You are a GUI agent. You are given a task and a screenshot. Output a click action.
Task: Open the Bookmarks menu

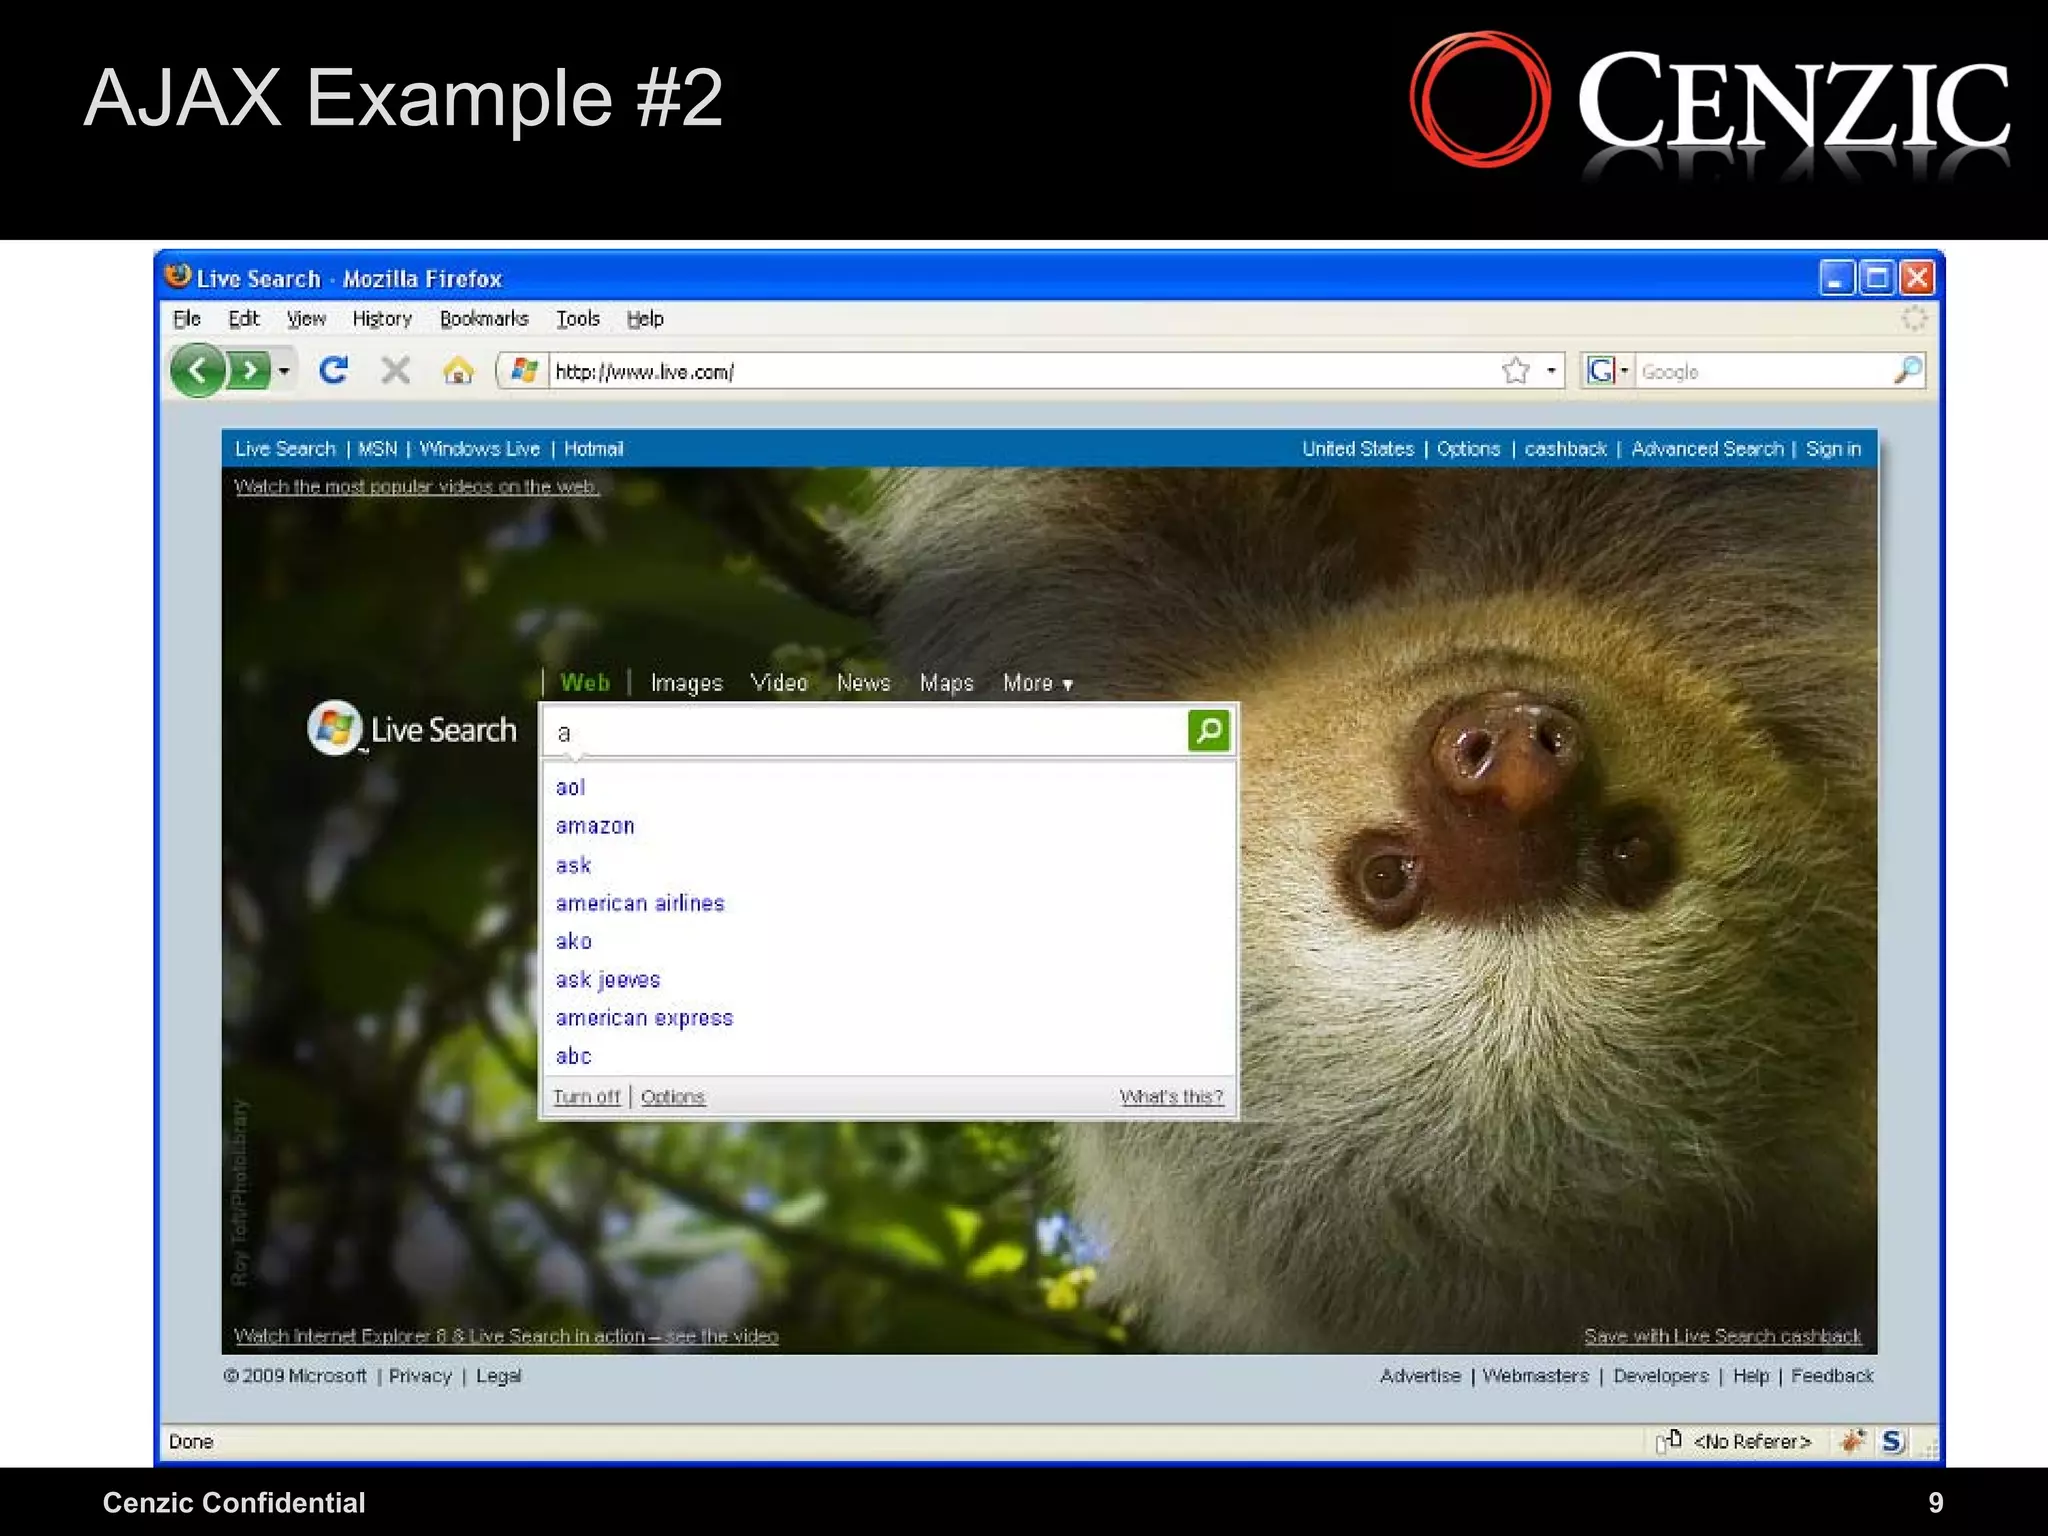(x=484, y=319)
